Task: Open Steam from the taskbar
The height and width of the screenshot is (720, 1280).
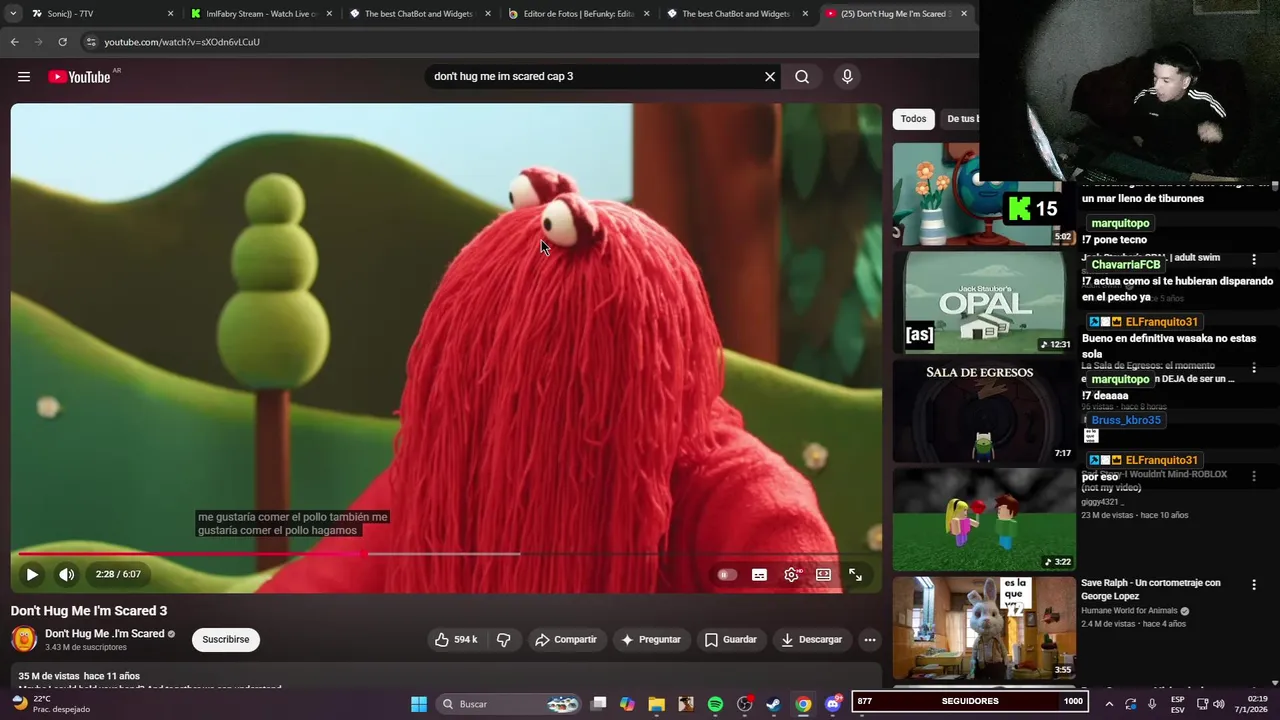Action: pyautogui.click(x=773, y=704)
